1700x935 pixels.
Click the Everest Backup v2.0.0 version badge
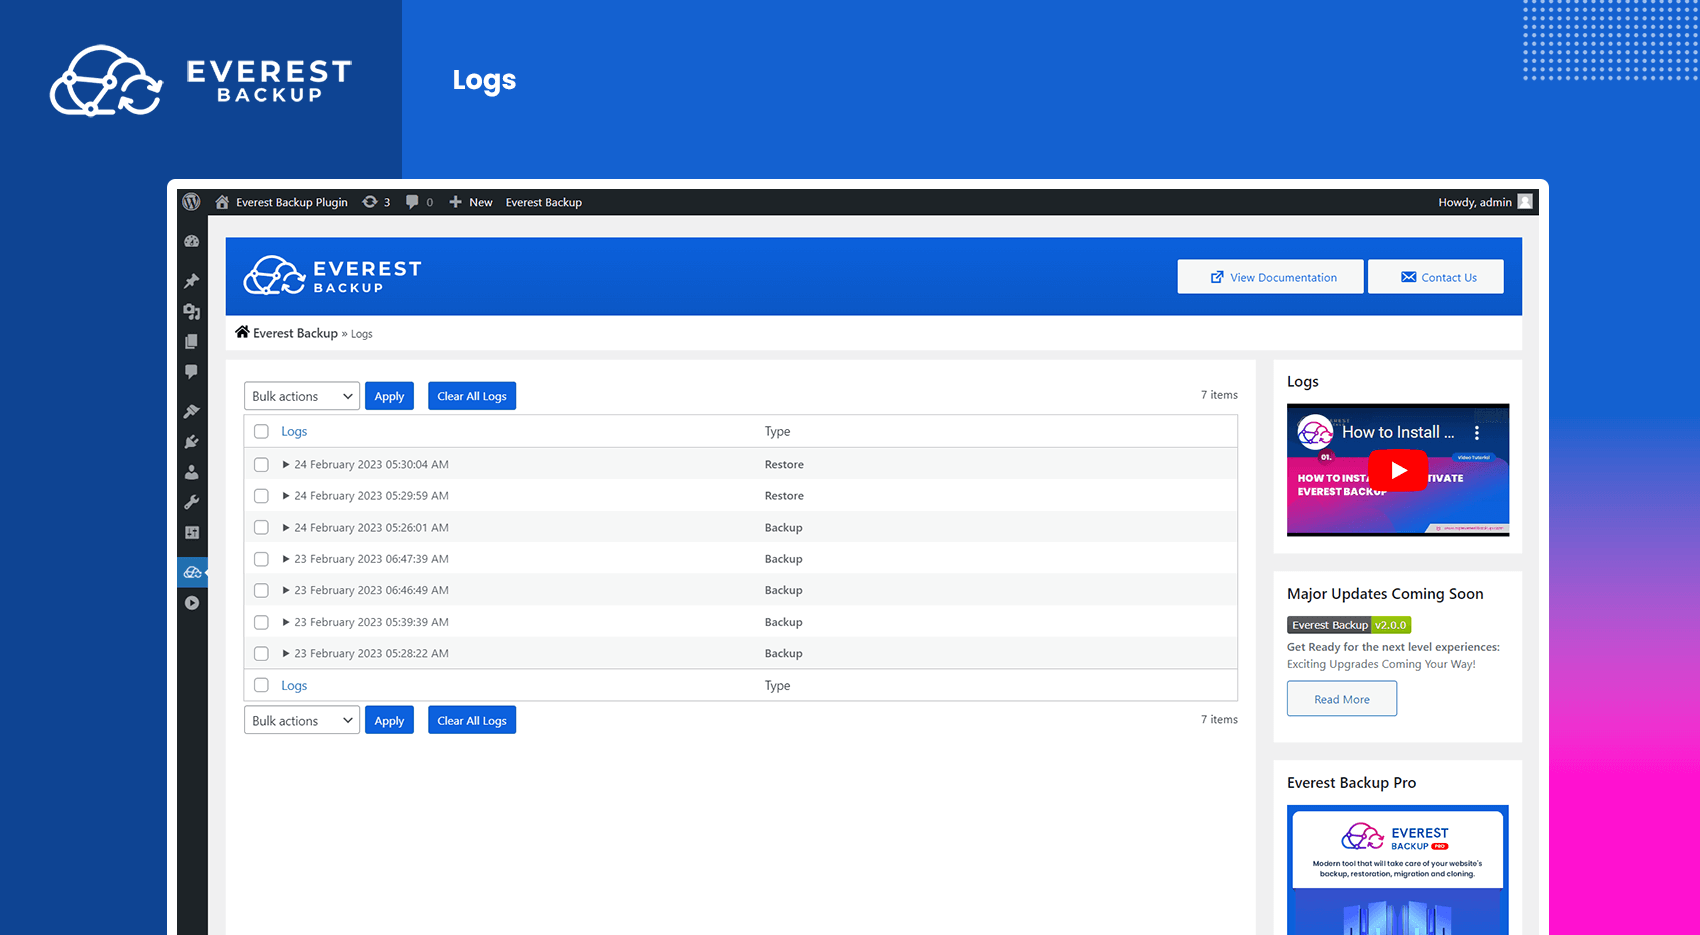point(1349,625)
